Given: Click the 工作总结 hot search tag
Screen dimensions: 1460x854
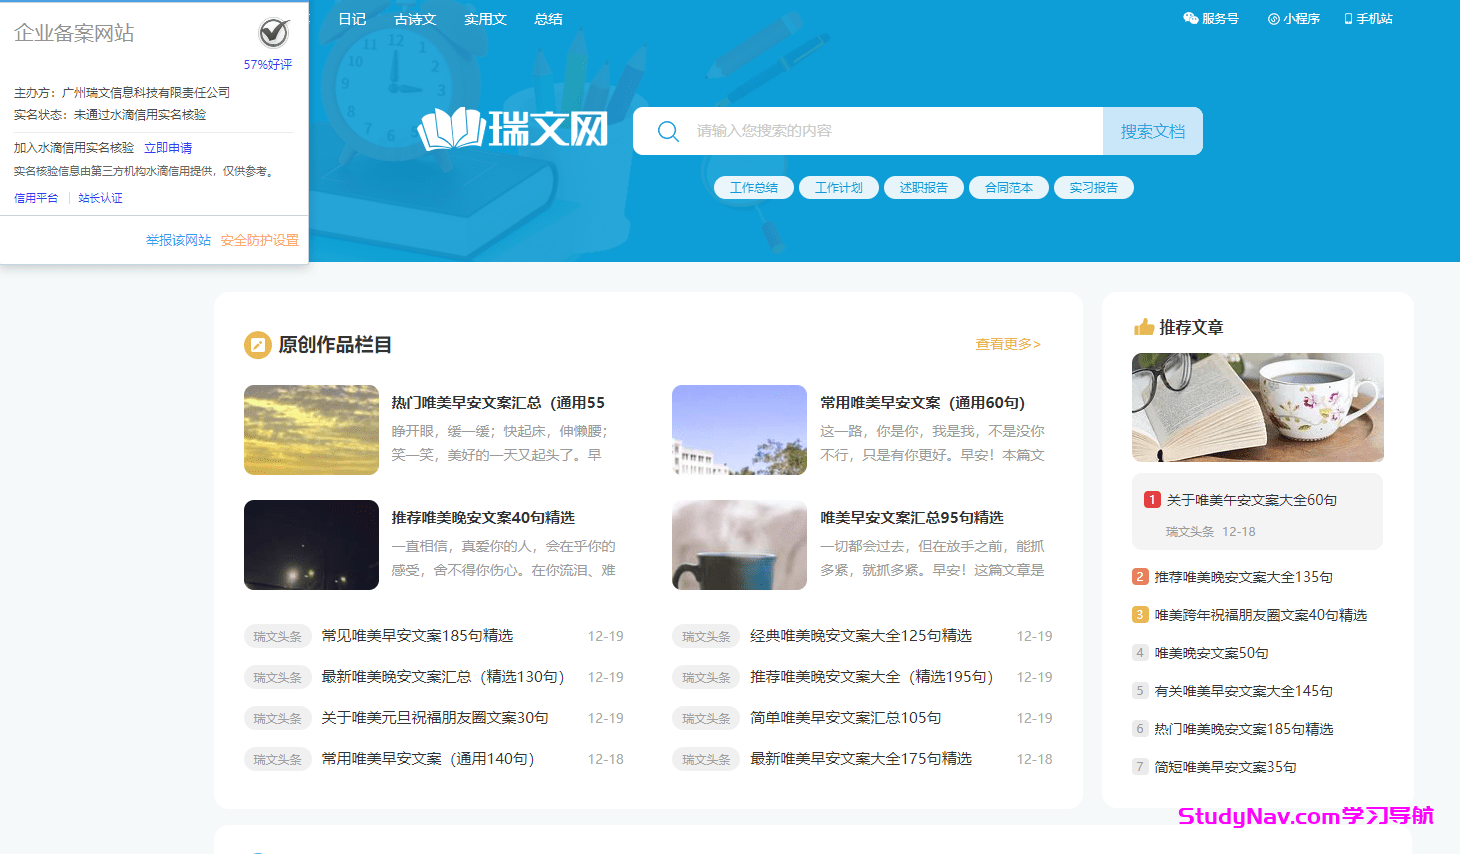Looking at the screenshot, I should click(753, 187).
